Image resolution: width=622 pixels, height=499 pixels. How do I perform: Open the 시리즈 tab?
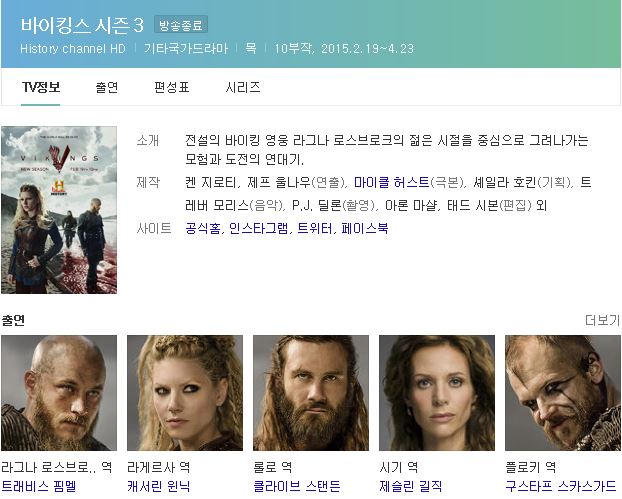click(x=243, y=87)
